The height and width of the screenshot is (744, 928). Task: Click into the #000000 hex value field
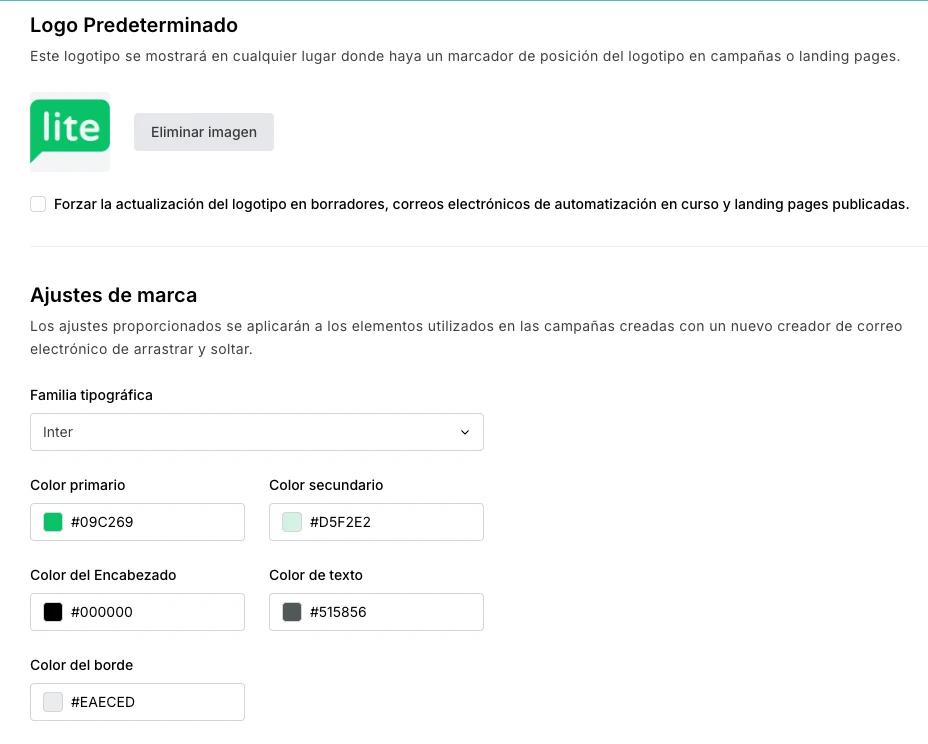coord(150,612)
